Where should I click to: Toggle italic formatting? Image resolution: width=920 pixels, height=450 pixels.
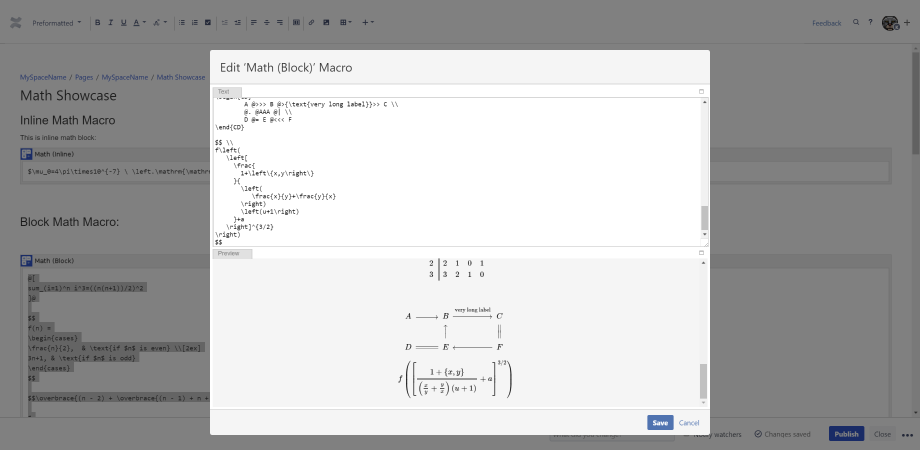click(110, 23)
